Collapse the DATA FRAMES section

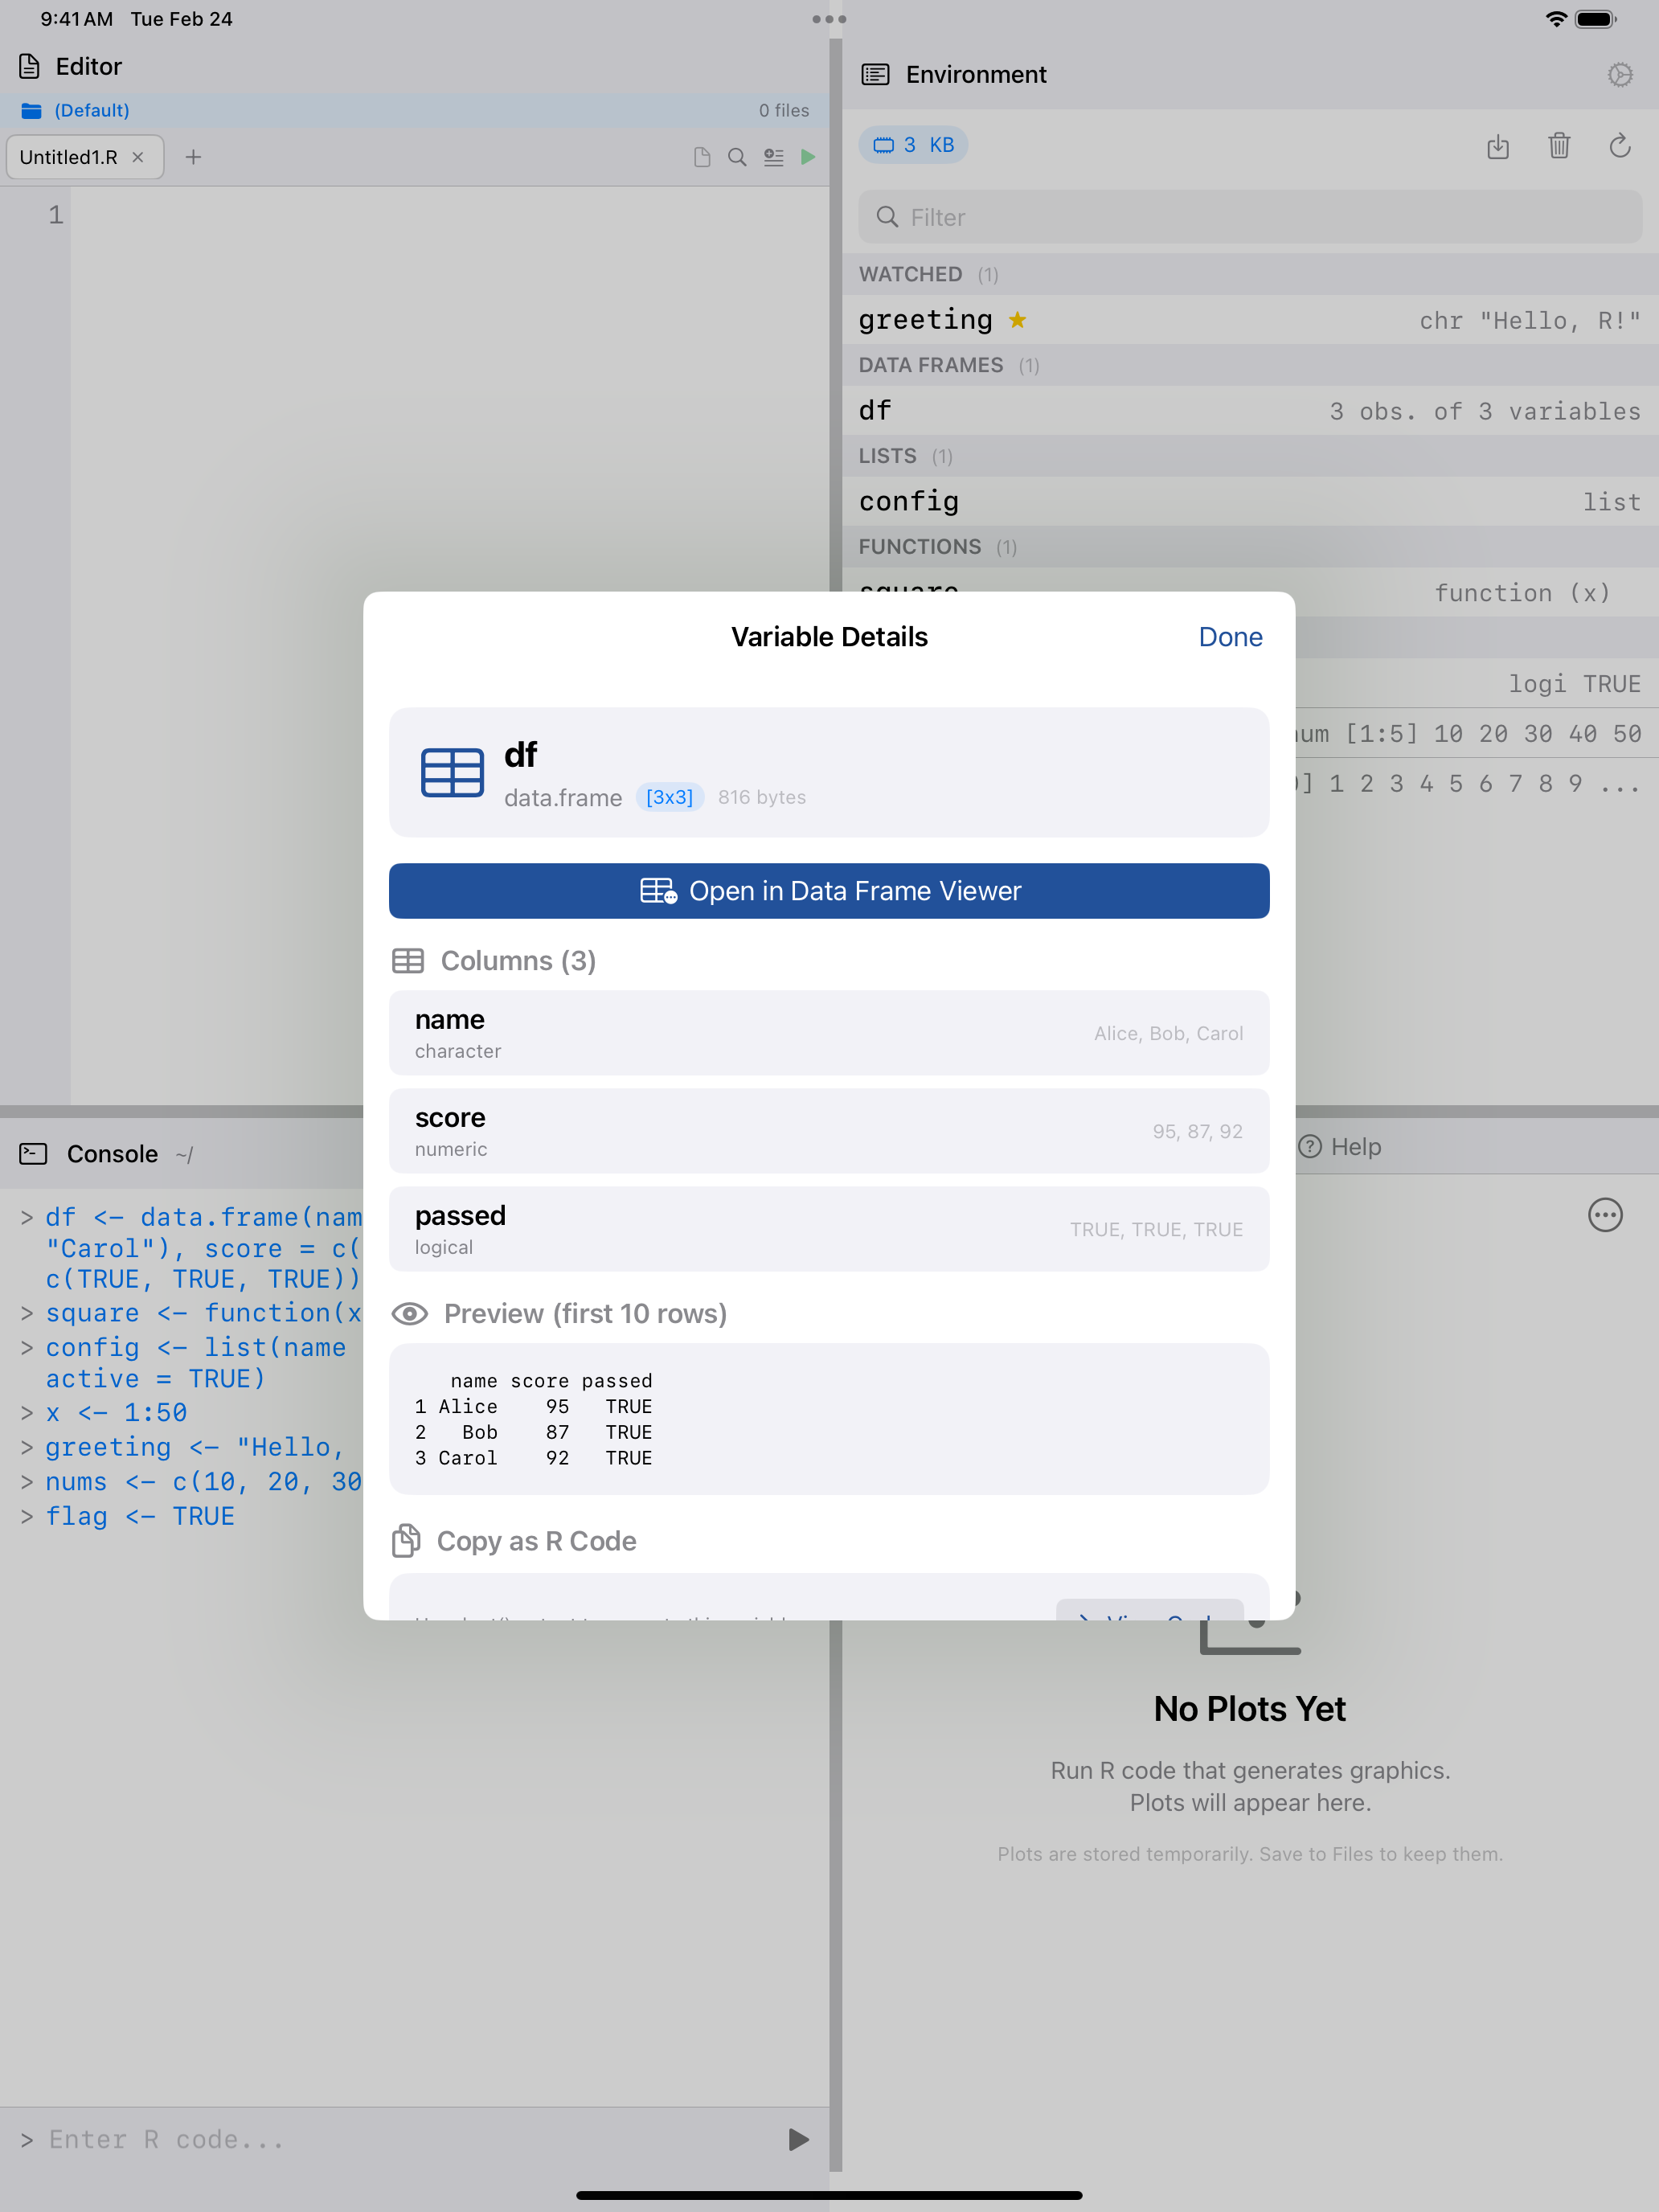(931, 365)
